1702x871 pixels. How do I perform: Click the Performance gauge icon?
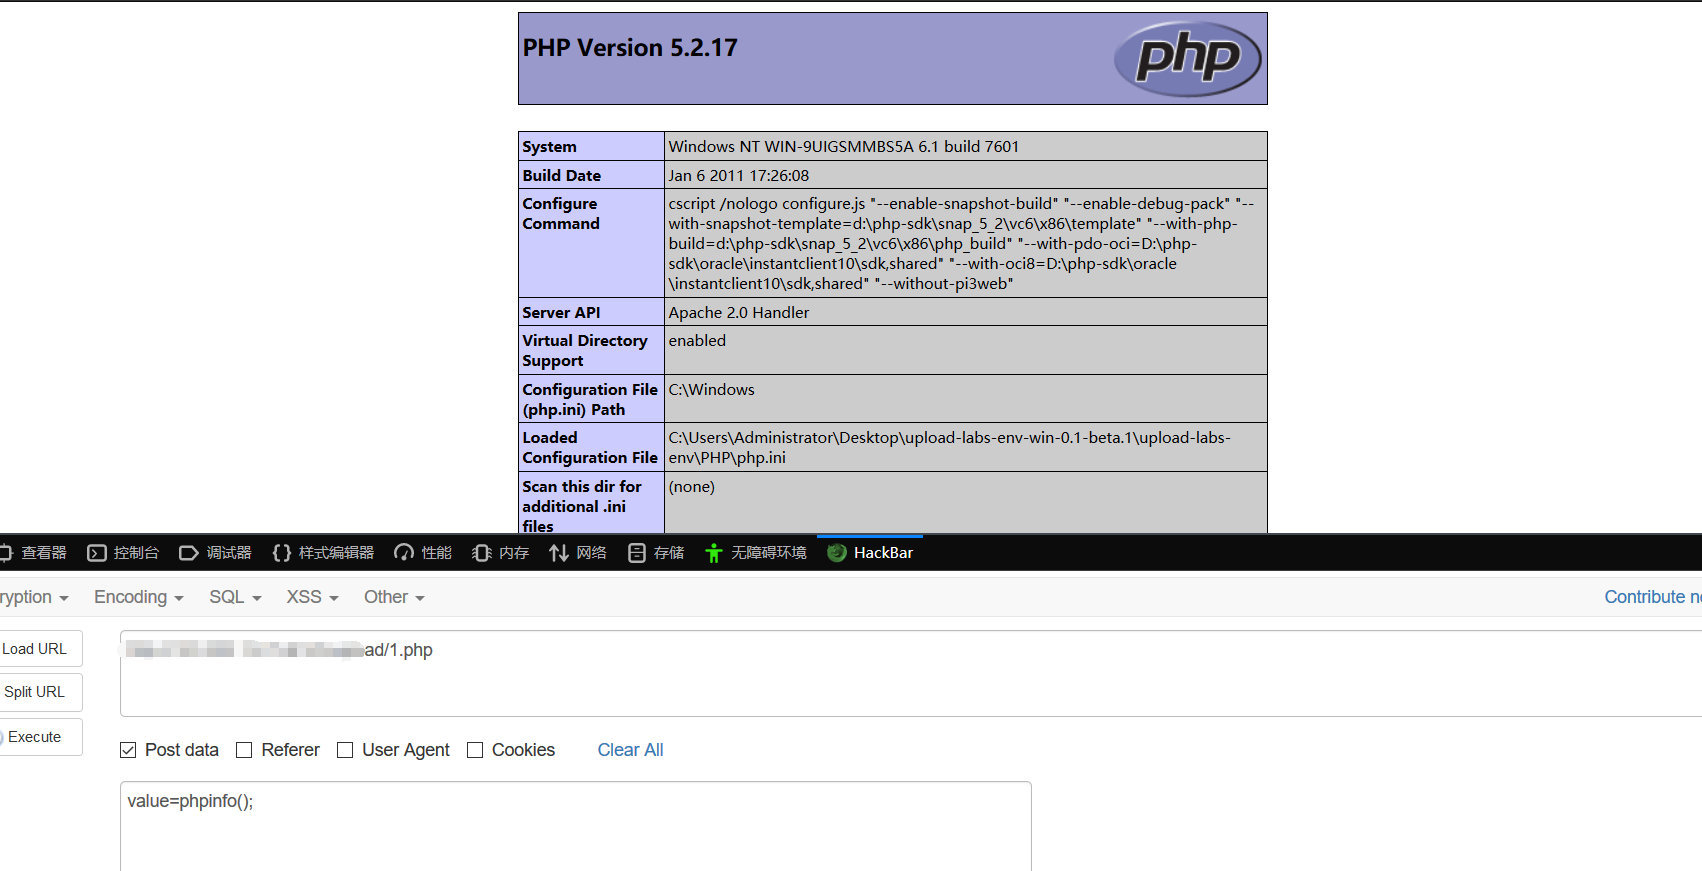[404, 553]
